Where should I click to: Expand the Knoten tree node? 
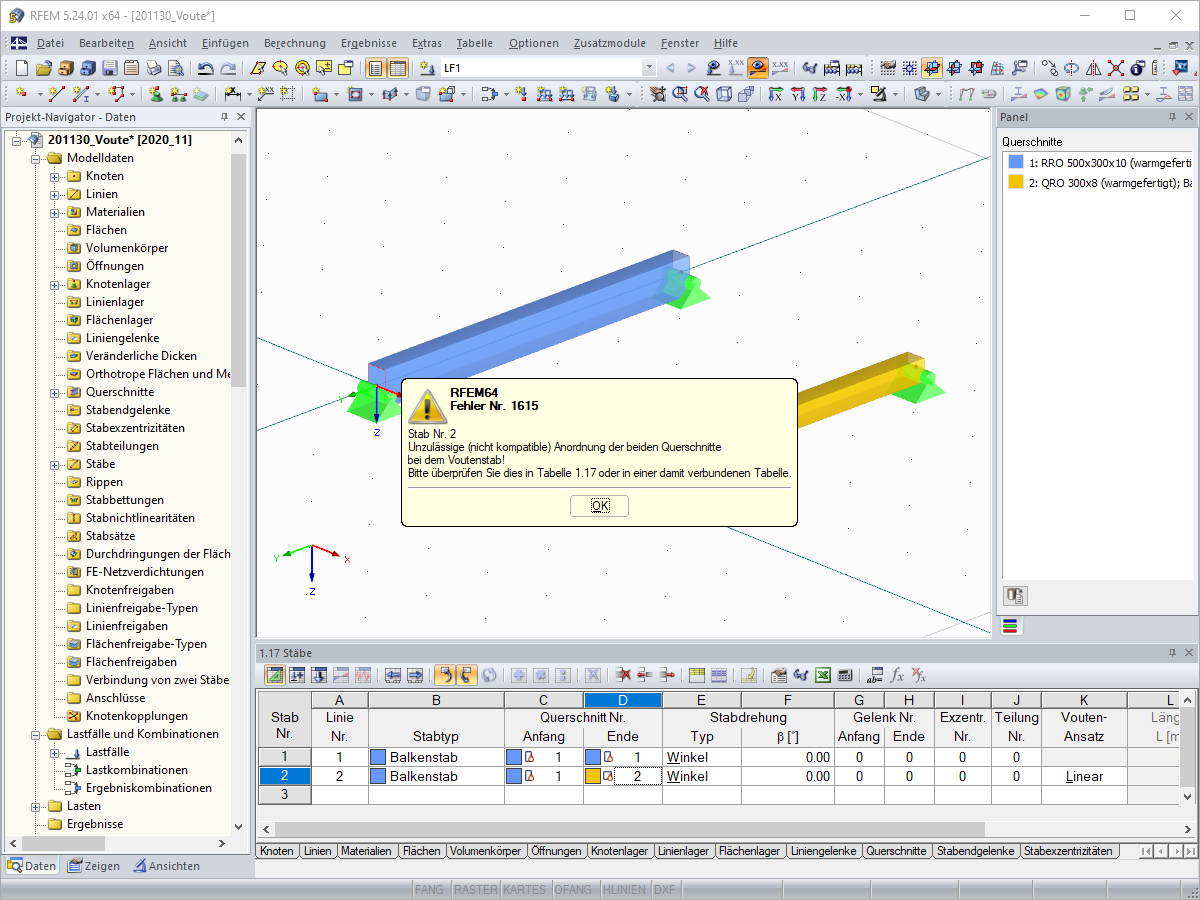tap(55, 176)
